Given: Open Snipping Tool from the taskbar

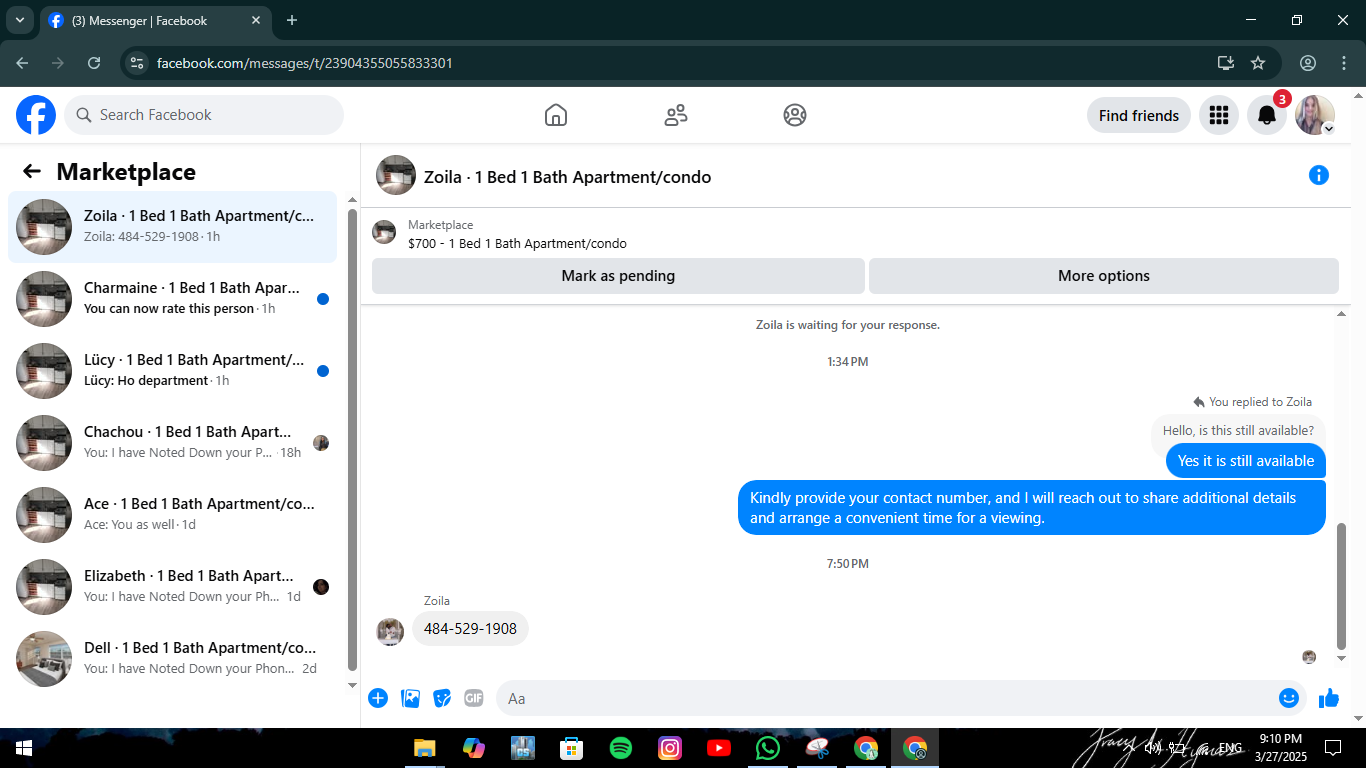Looking at the screenshot, I should 817,748.
